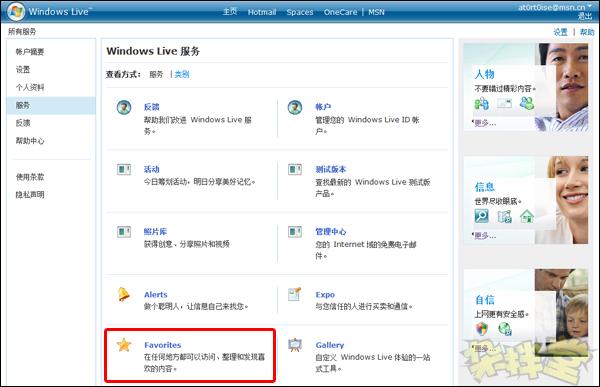This screenshot has height=387, width=600.
Task: Click the 帐户 account avatar icon
Action: [295, 108]
